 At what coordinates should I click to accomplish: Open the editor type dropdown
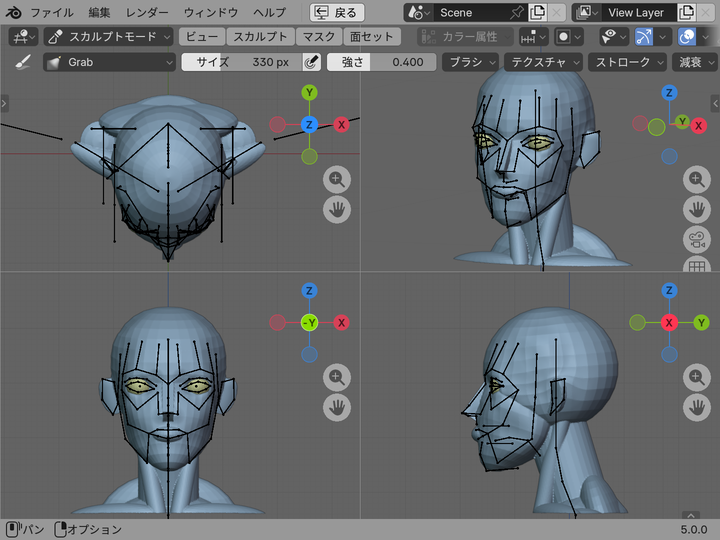23,37
